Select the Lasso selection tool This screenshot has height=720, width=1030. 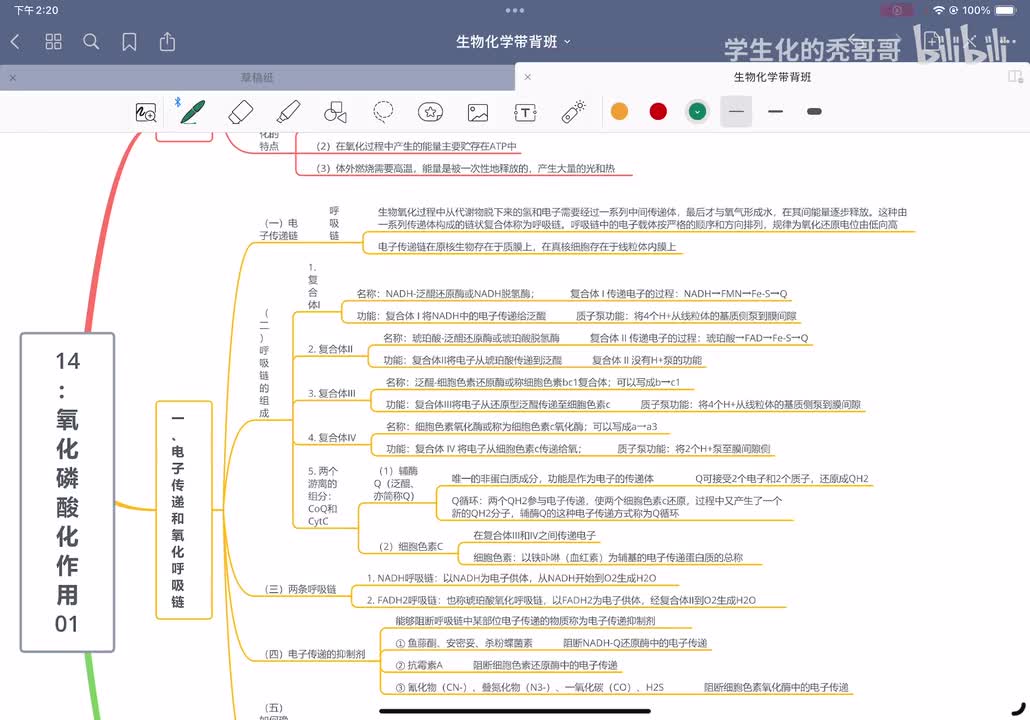(383, 112)
